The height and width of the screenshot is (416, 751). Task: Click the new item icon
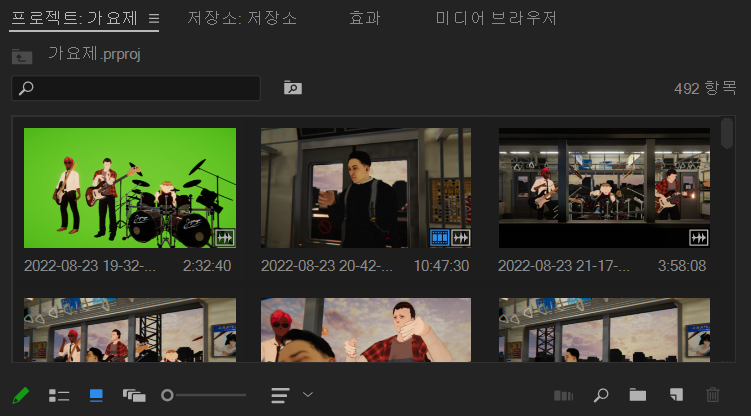pyautogui.click(x=676, y=395)
